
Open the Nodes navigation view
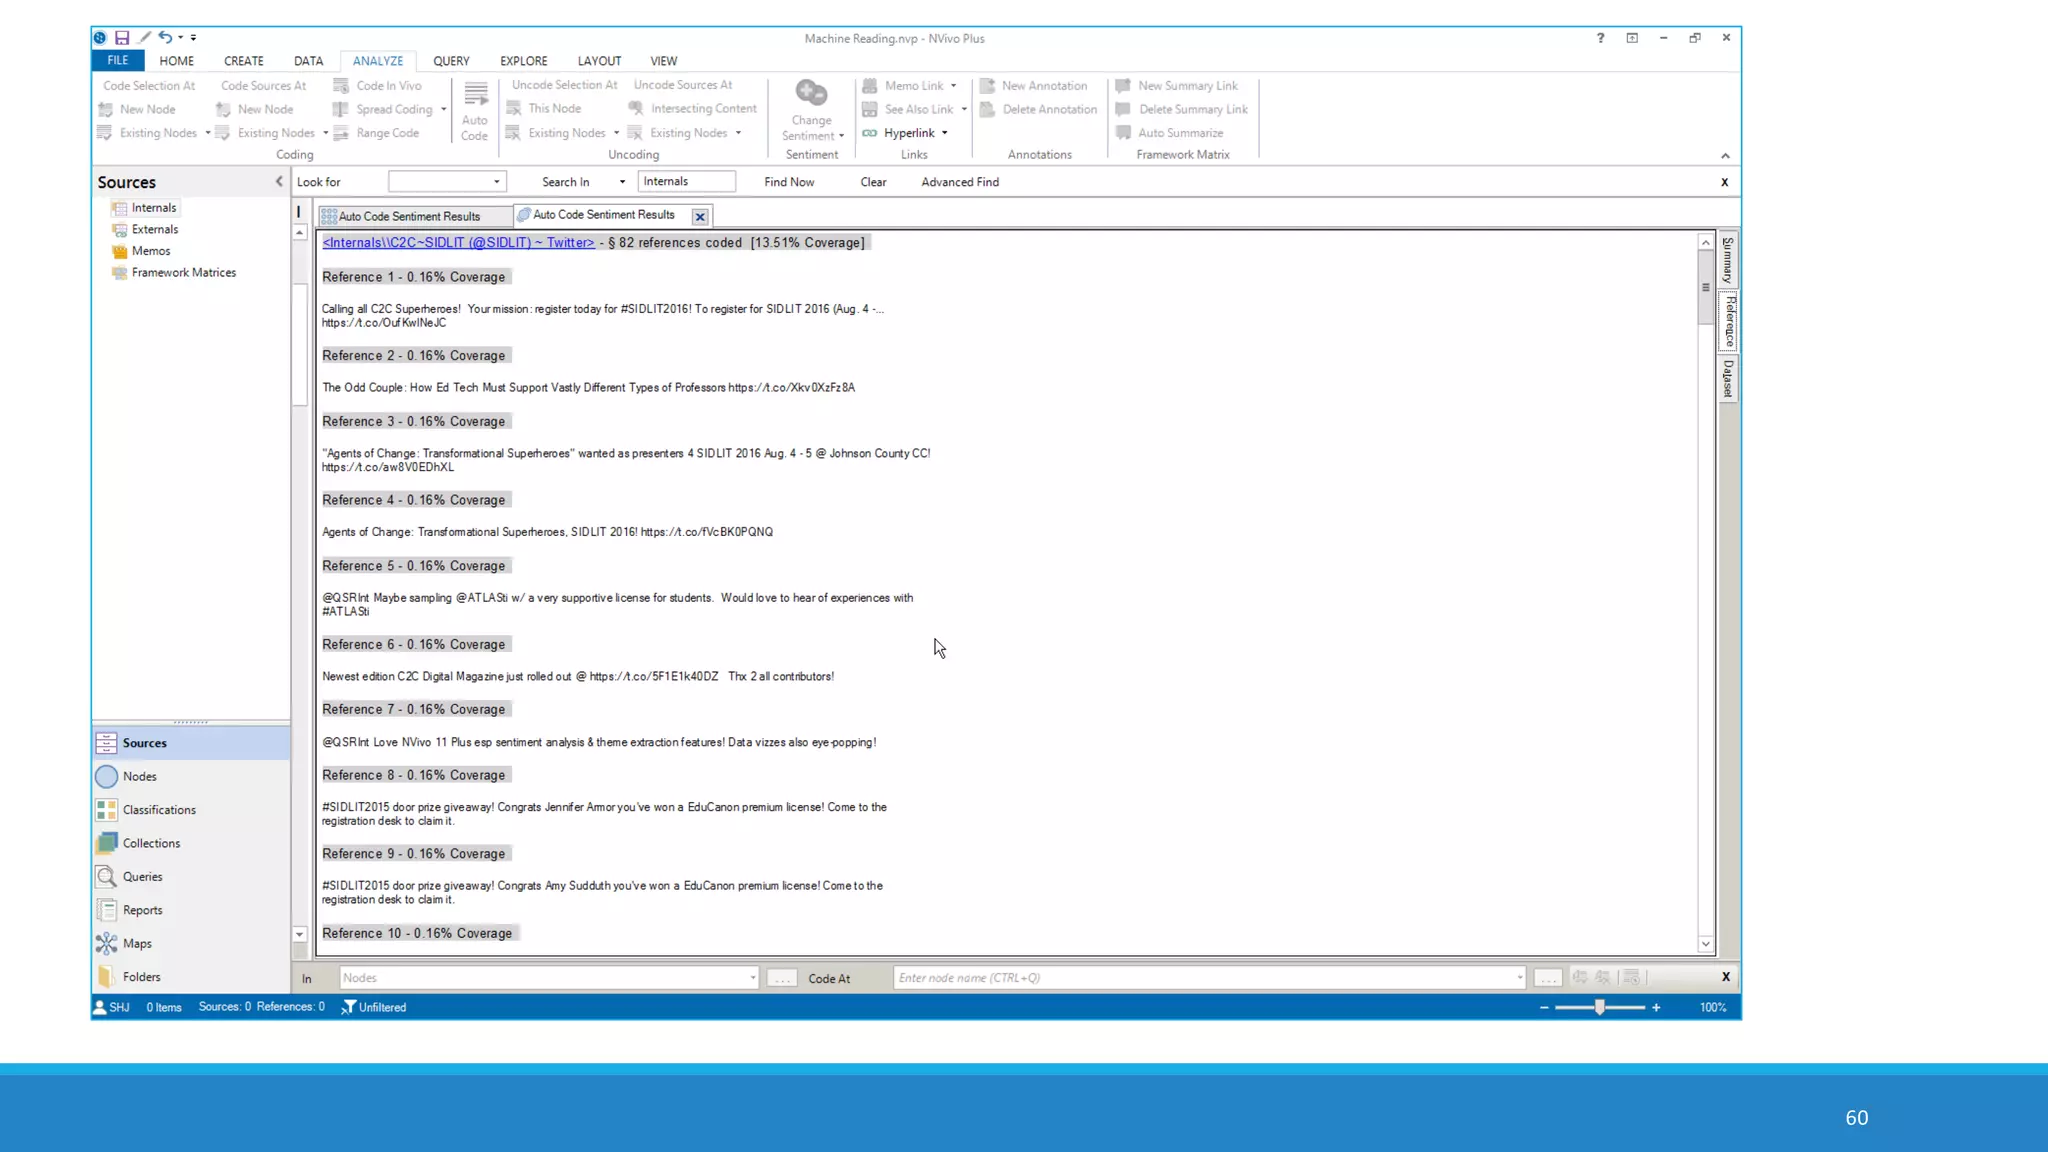(x=139, y=776)
